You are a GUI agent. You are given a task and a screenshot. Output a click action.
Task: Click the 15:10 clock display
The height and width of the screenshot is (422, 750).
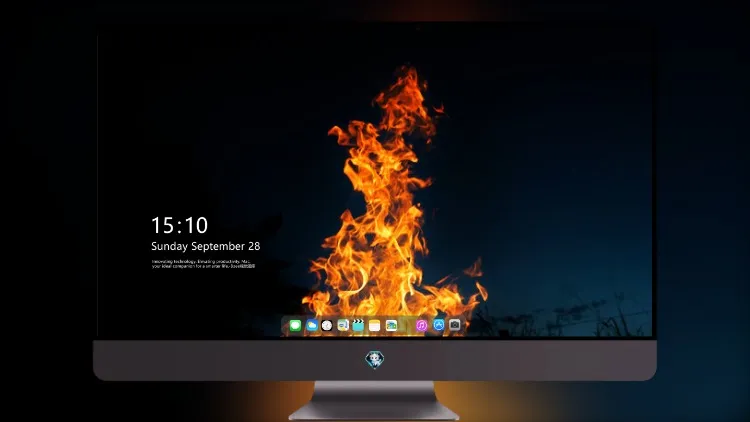click(179, 225)
